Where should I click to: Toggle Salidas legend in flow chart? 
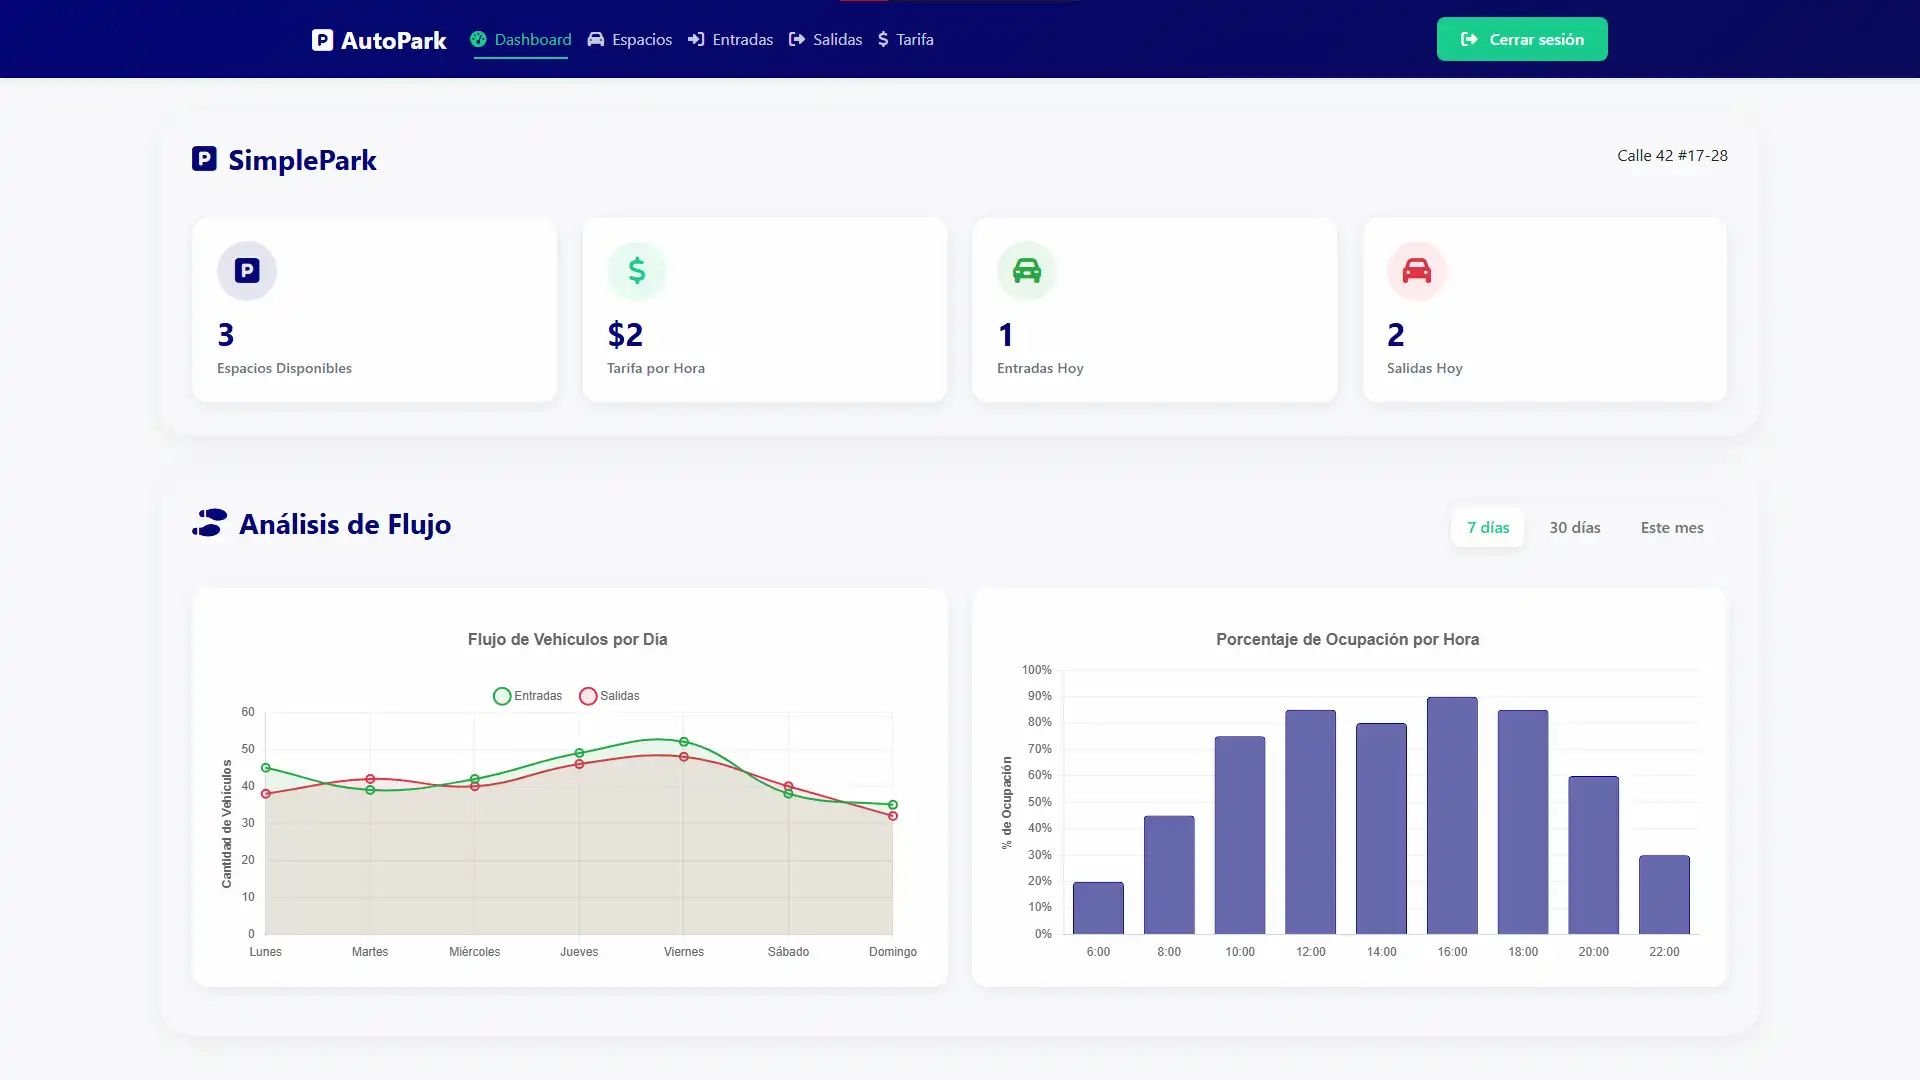click(x=609, y=696)
